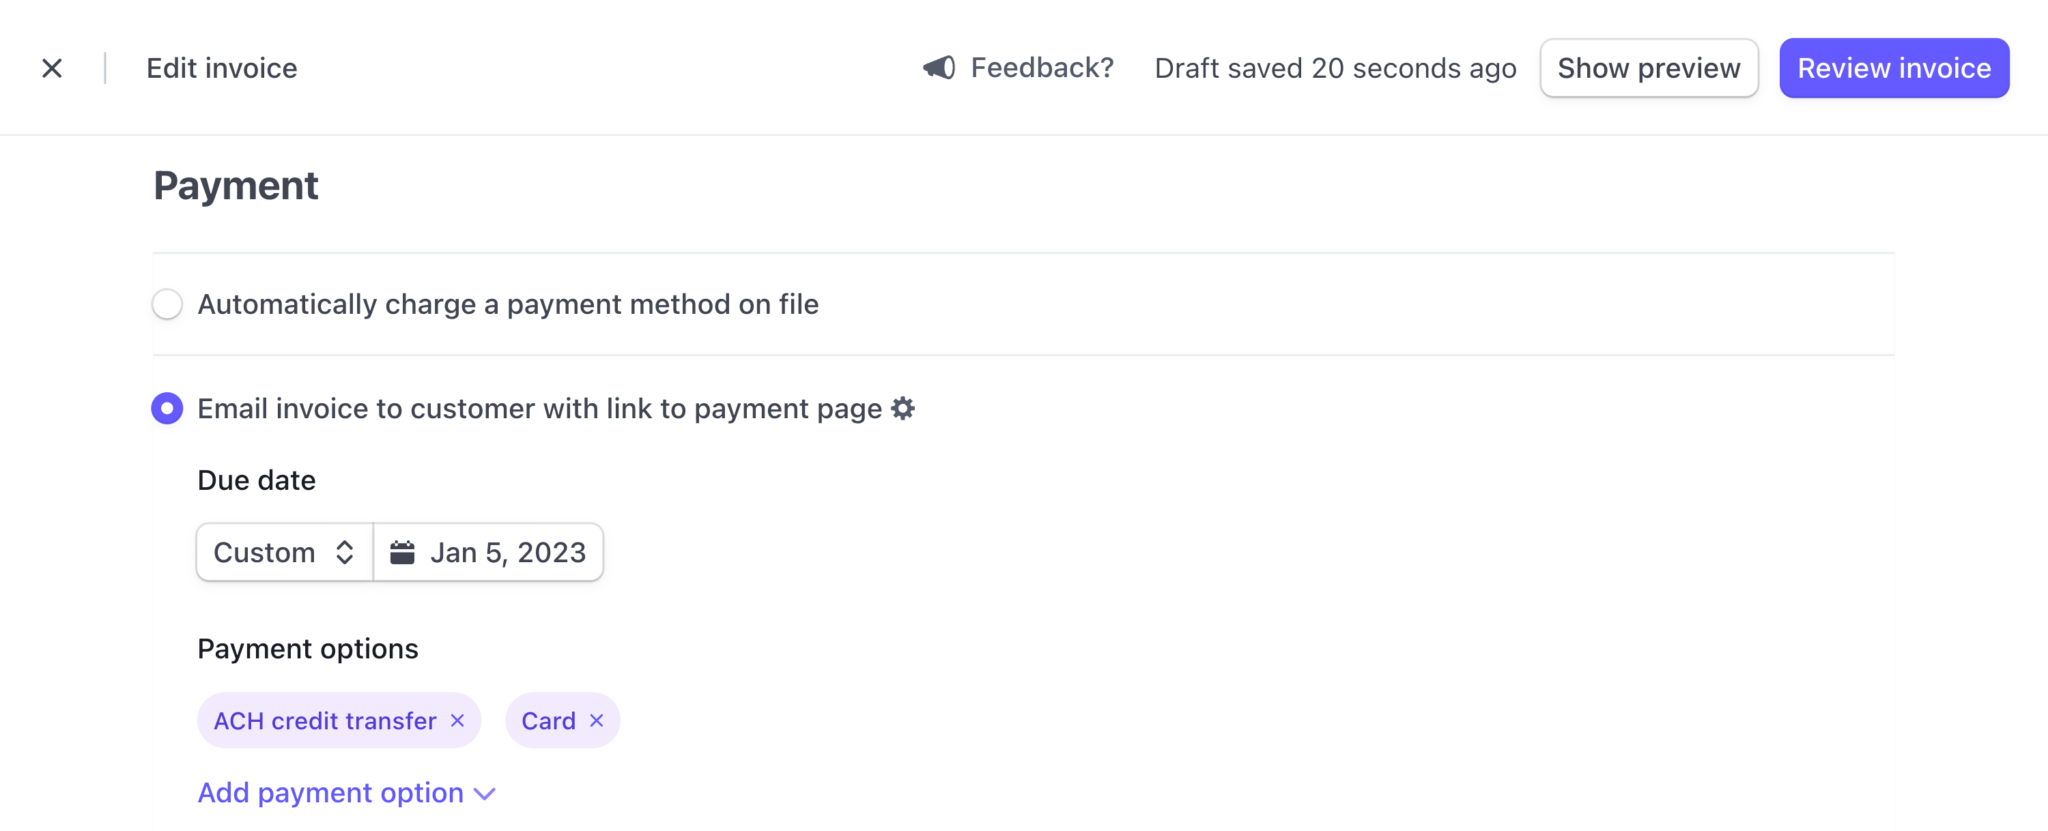Click the megaphone icon next to Feedback

coord(937,67)
